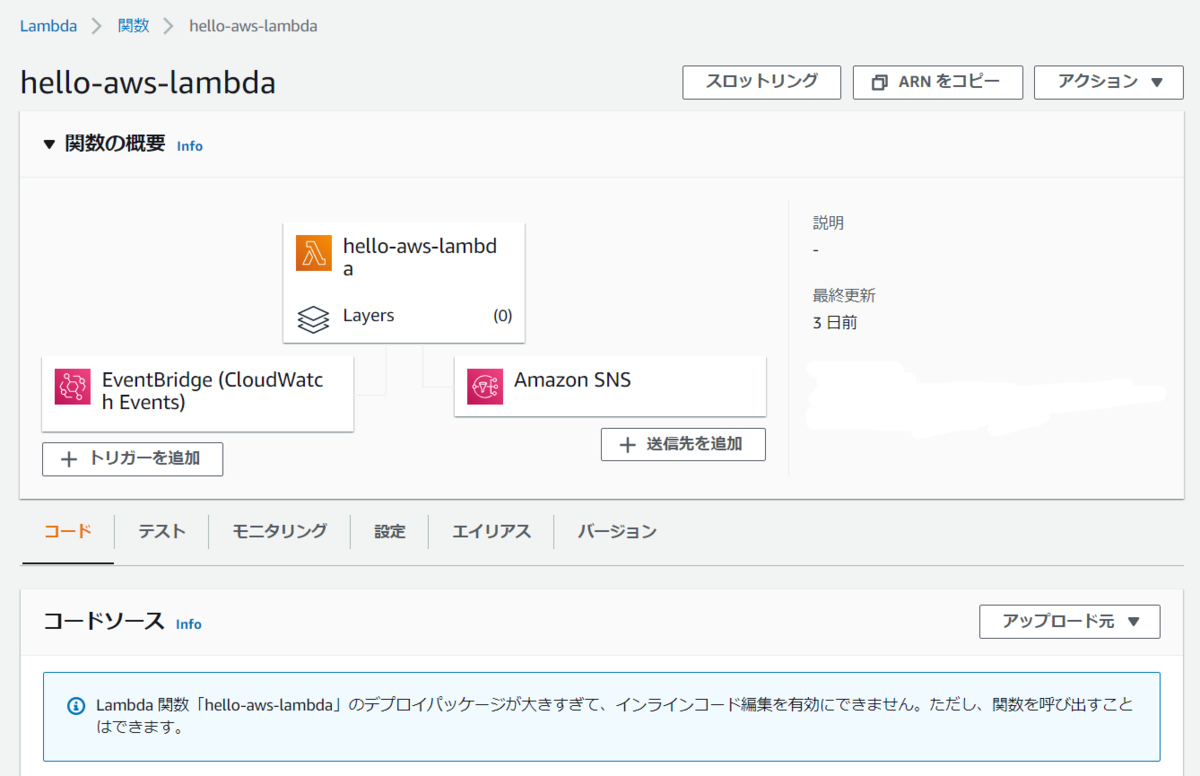Image resolution: width=1200 pixels, height=776 pixels.
Task: Select the EventBridge (CloudWatch Events) trigger box
Action: click(x=198, y=393)
